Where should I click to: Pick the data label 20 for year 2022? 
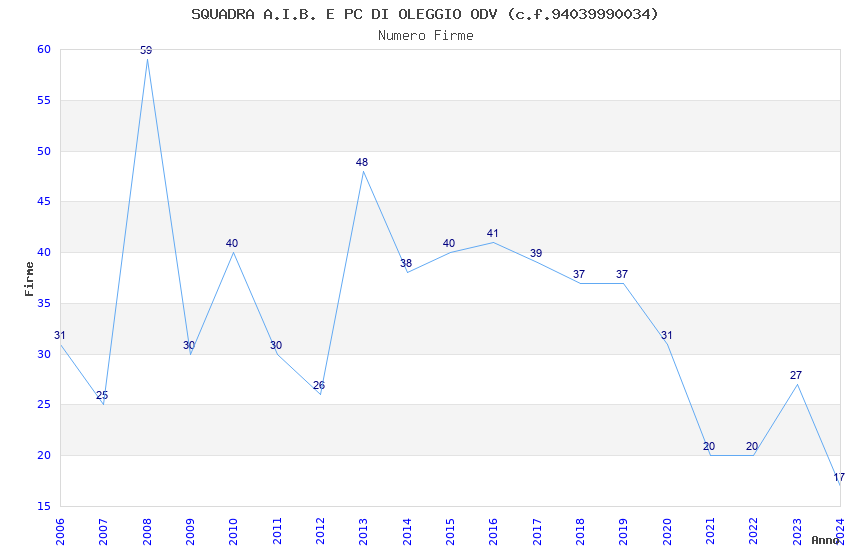[752, 447]
